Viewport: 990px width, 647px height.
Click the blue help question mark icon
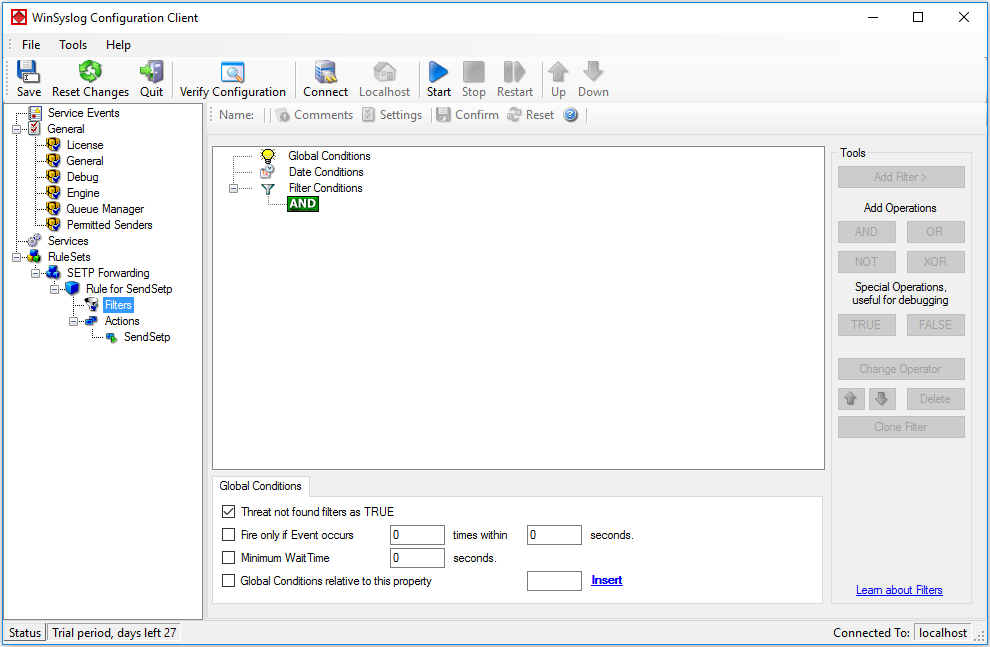[571, 115]
